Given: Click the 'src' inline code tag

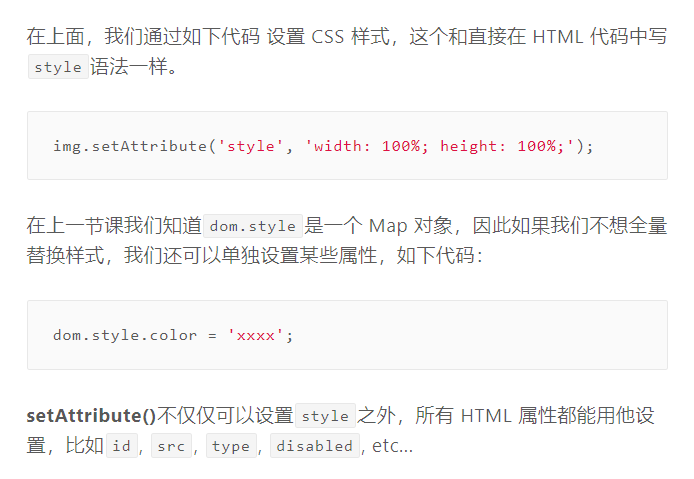Looking at the screenshot, I should pyautogui.click(x=171, y=445).
